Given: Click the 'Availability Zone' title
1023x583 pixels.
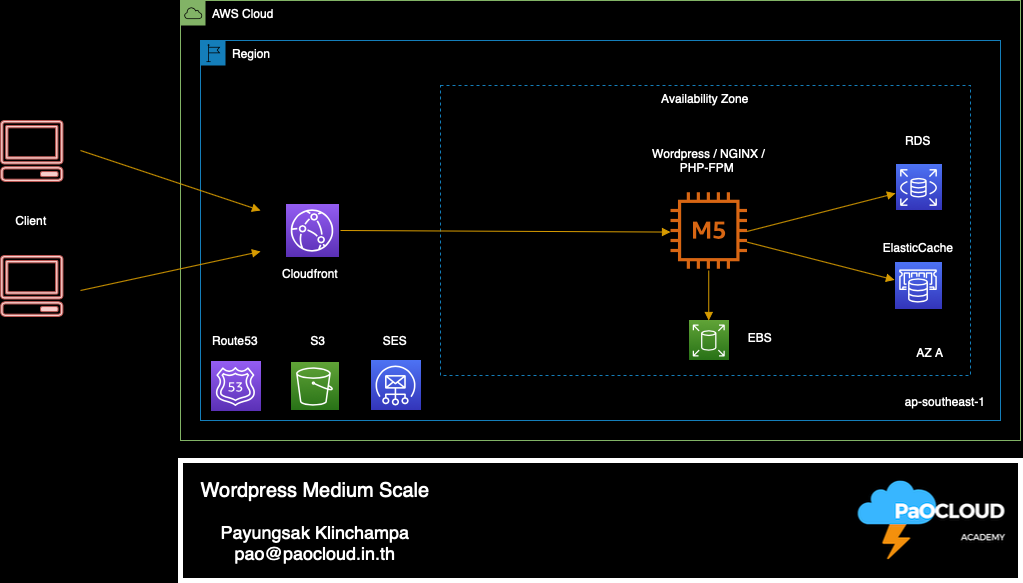Looking at the screenshot, I should point(705,98).
